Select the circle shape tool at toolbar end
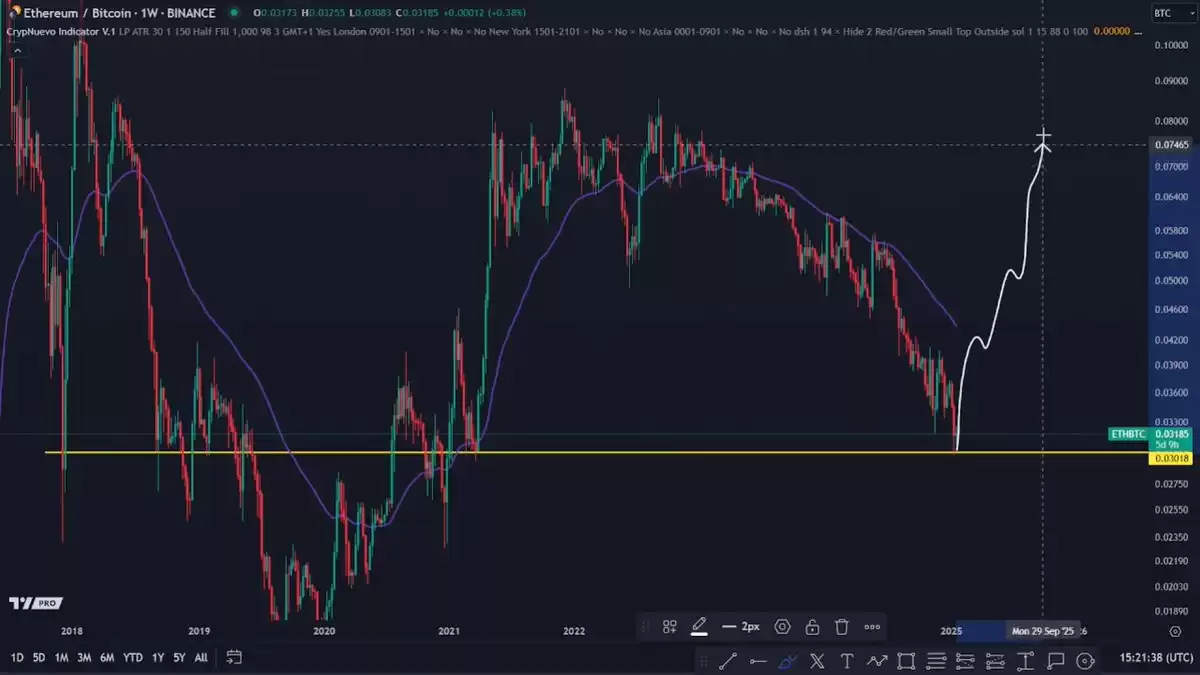 (x=1085, y=660)
